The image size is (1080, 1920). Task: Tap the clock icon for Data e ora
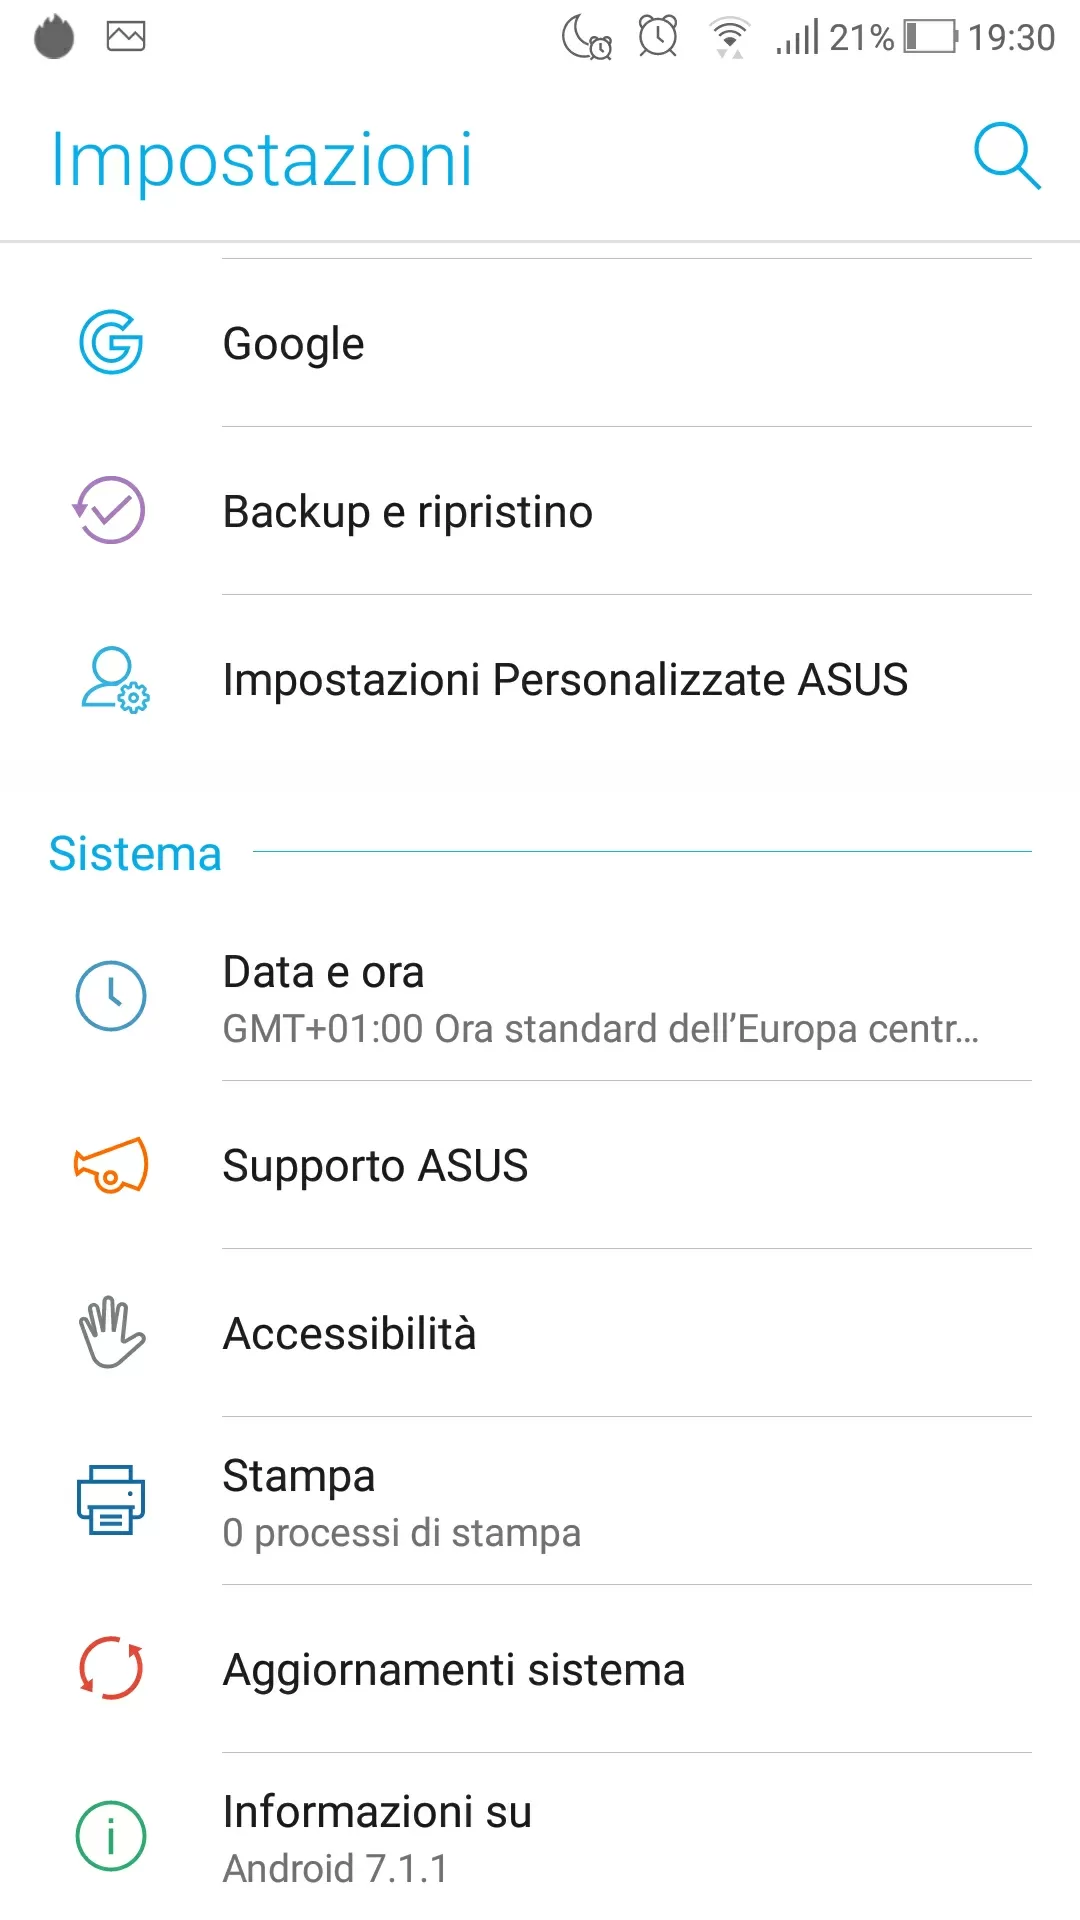[111, 996]
